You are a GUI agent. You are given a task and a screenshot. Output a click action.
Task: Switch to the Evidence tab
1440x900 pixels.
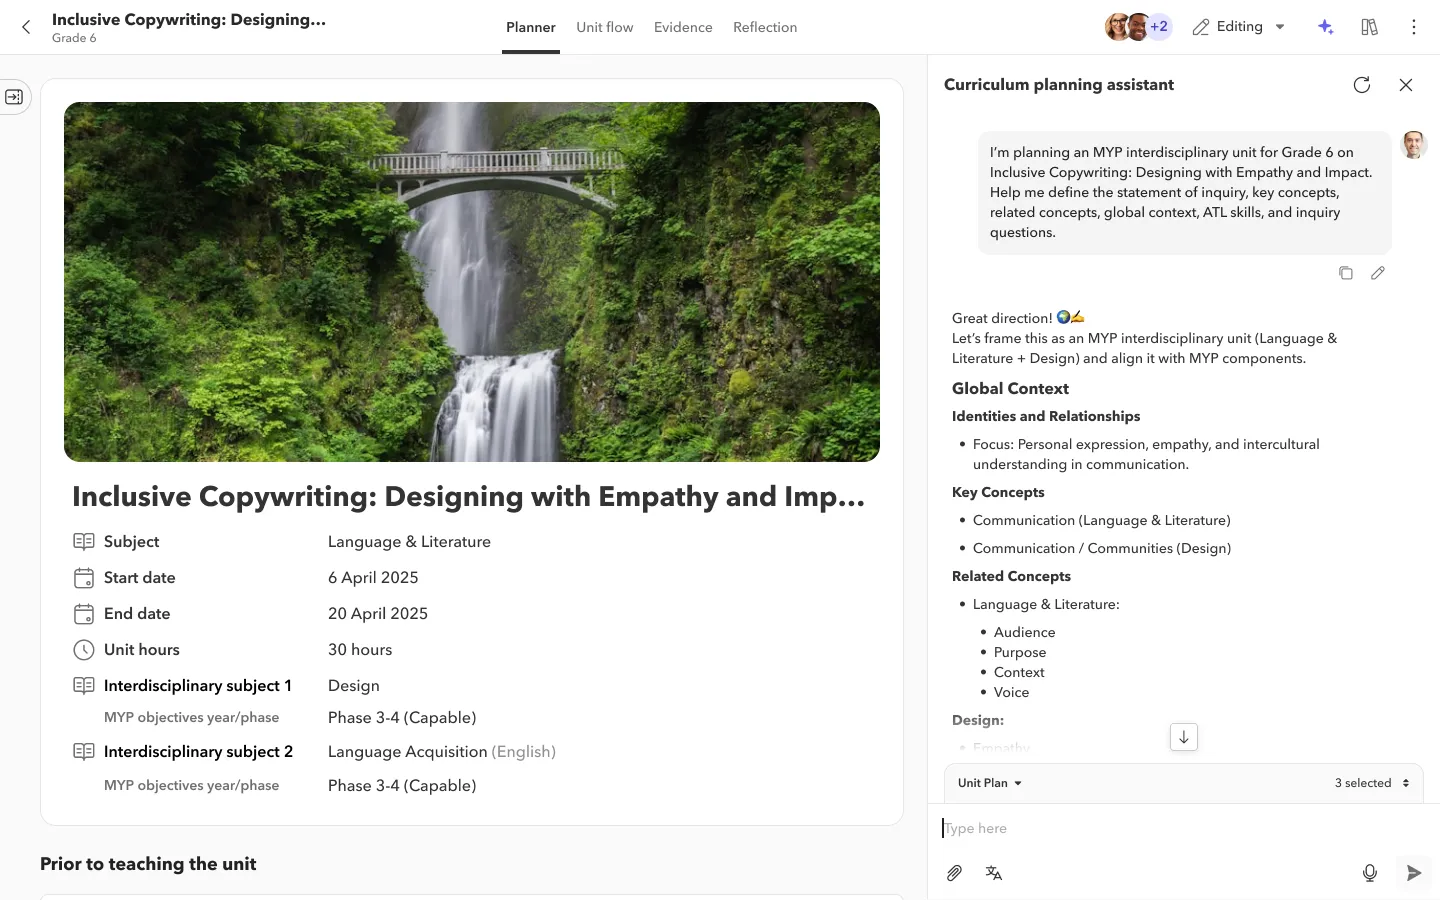(683, 27)
